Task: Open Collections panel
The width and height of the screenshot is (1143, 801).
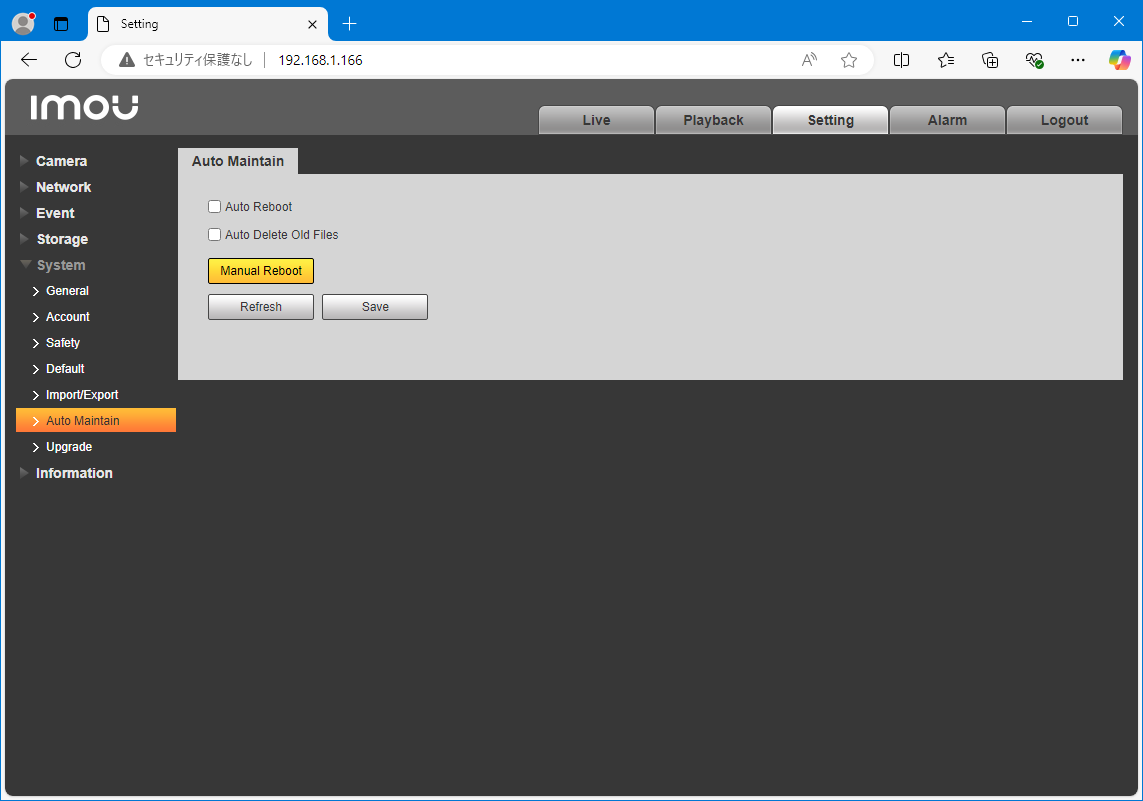Action: click(x=990, y=60)
